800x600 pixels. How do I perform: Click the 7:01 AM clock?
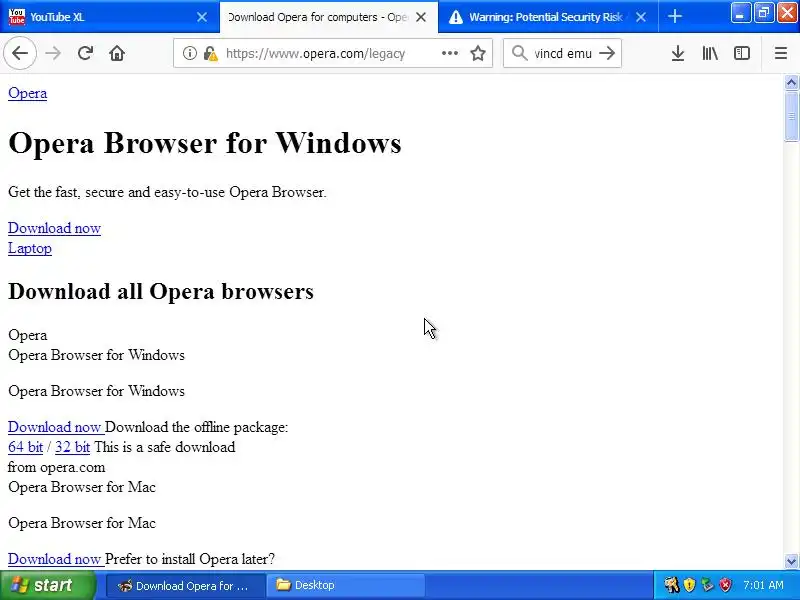click(x=763, y=585)
